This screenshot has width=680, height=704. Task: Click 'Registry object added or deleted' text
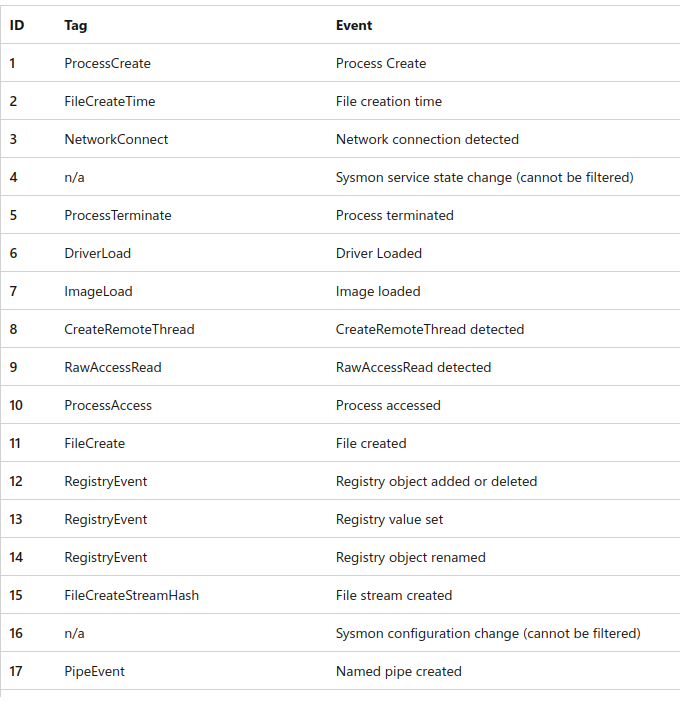436,481
